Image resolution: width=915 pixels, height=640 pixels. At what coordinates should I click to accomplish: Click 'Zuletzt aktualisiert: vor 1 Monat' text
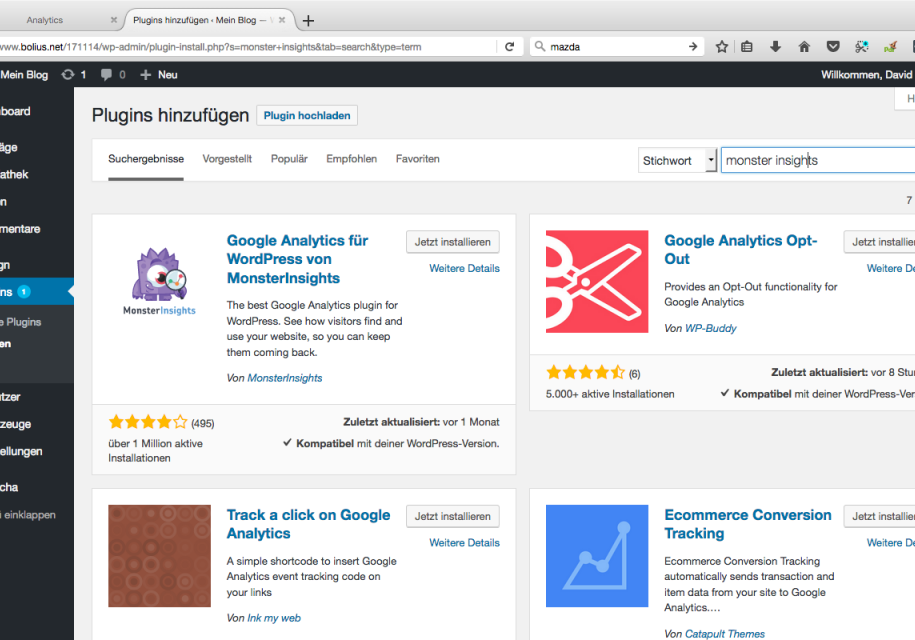[x=421, y=422]
